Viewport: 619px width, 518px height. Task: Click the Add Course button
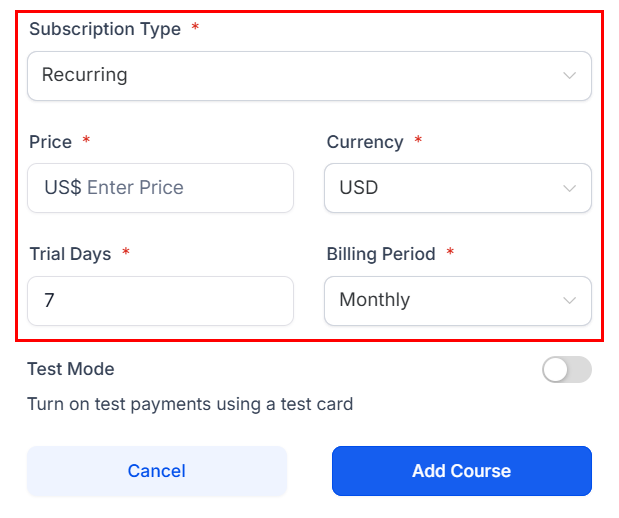[461, 471]
